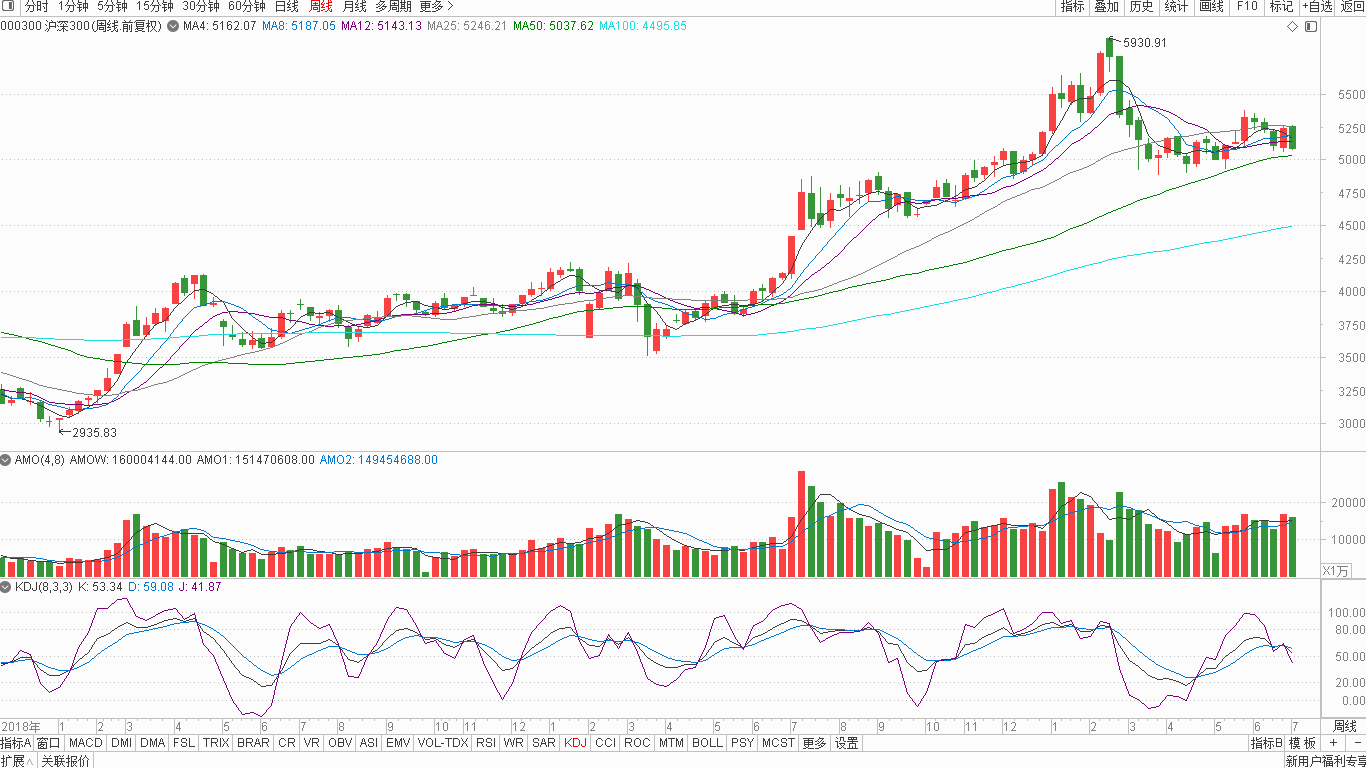Open the 关联报价 tab
Image resolution: width=1366 pixels, height=768 pixels.
65,761
